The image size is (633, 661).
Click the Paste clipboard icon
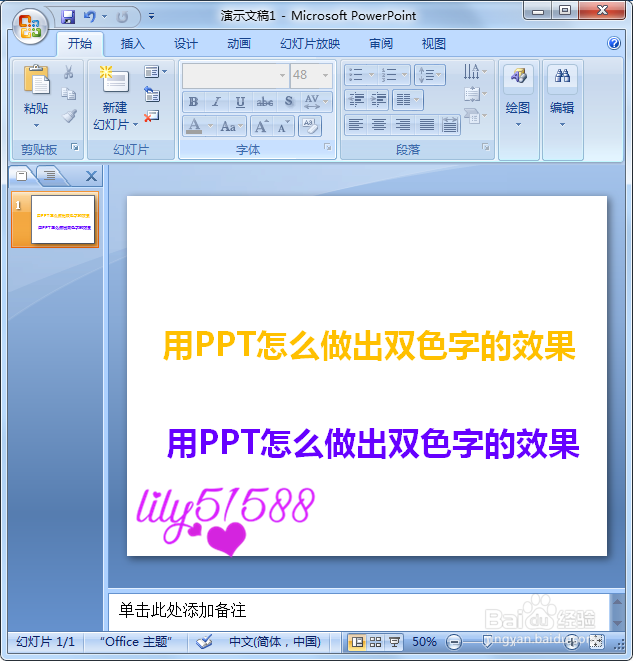(x=36, y=79)
